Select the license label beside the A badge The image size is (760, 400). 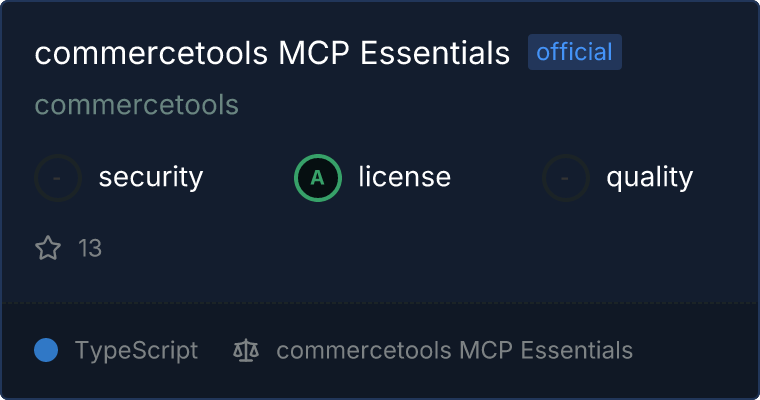click(404, 178)
